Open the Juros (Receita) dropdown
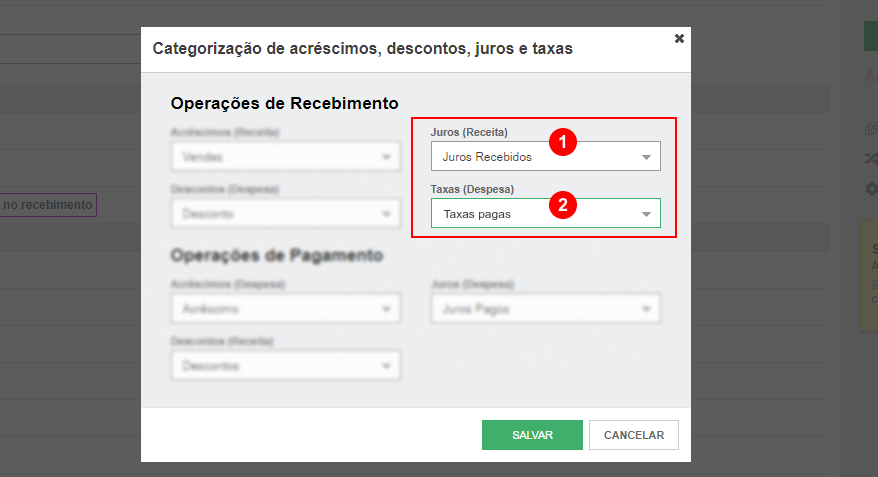Screen dimensions: 878x477 coord(545,156)
